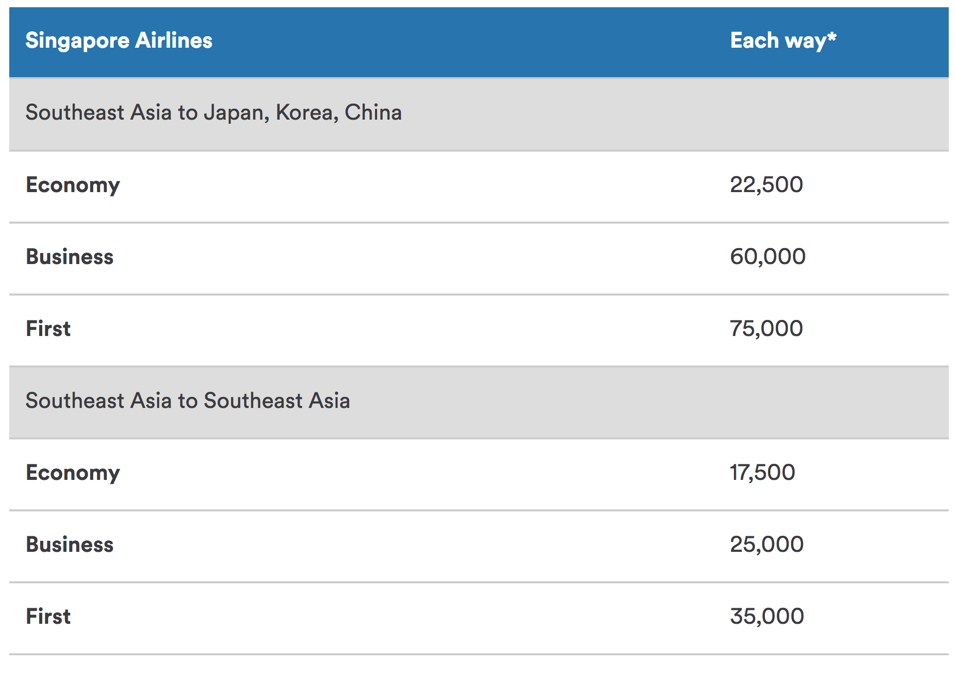
Task: Select the Southeast Asia to Southeast Asia row
Action: tap(479, 402)
